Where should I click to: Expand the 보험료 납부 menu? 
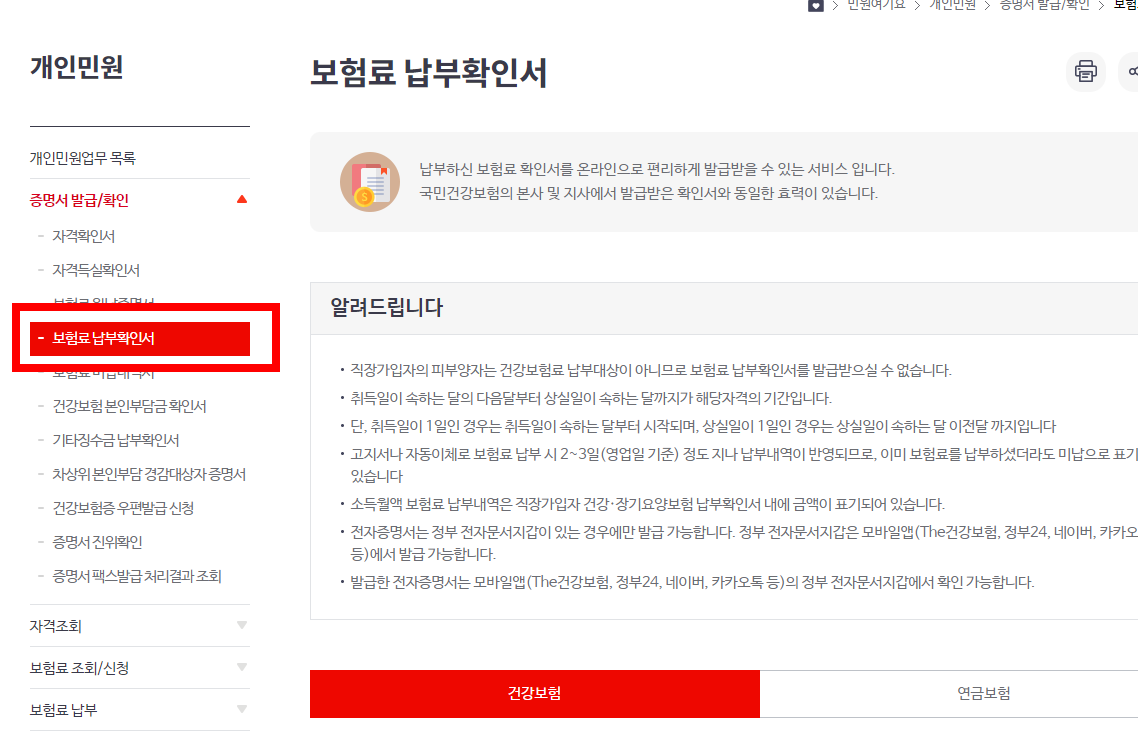[140, 708]
